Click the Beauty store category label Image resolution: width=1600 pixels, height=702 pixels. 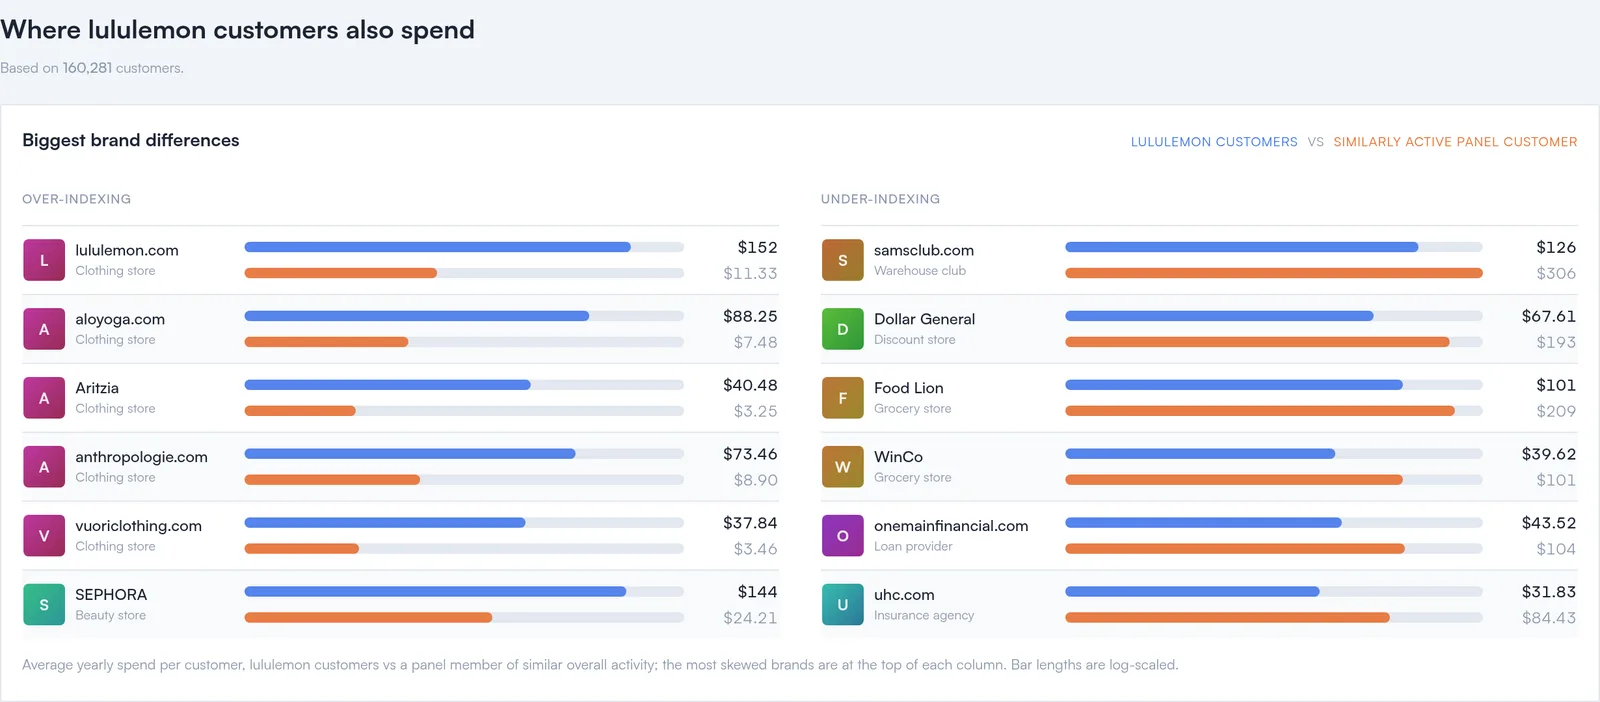pyautogui.click(x=110, y=616)
